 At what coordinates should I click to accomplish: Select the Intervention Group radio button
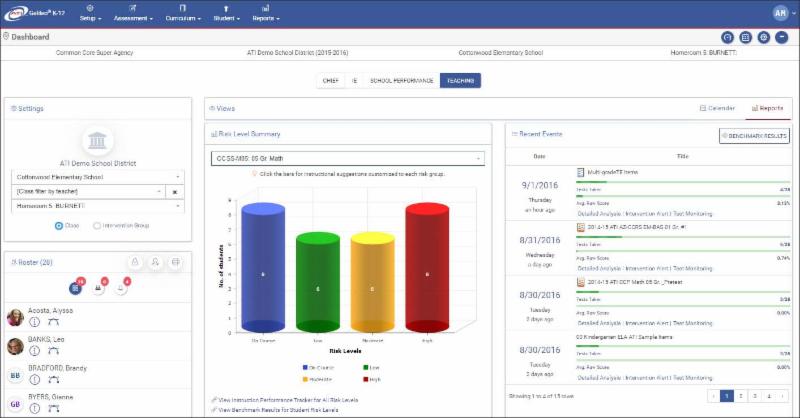(96, 226)
